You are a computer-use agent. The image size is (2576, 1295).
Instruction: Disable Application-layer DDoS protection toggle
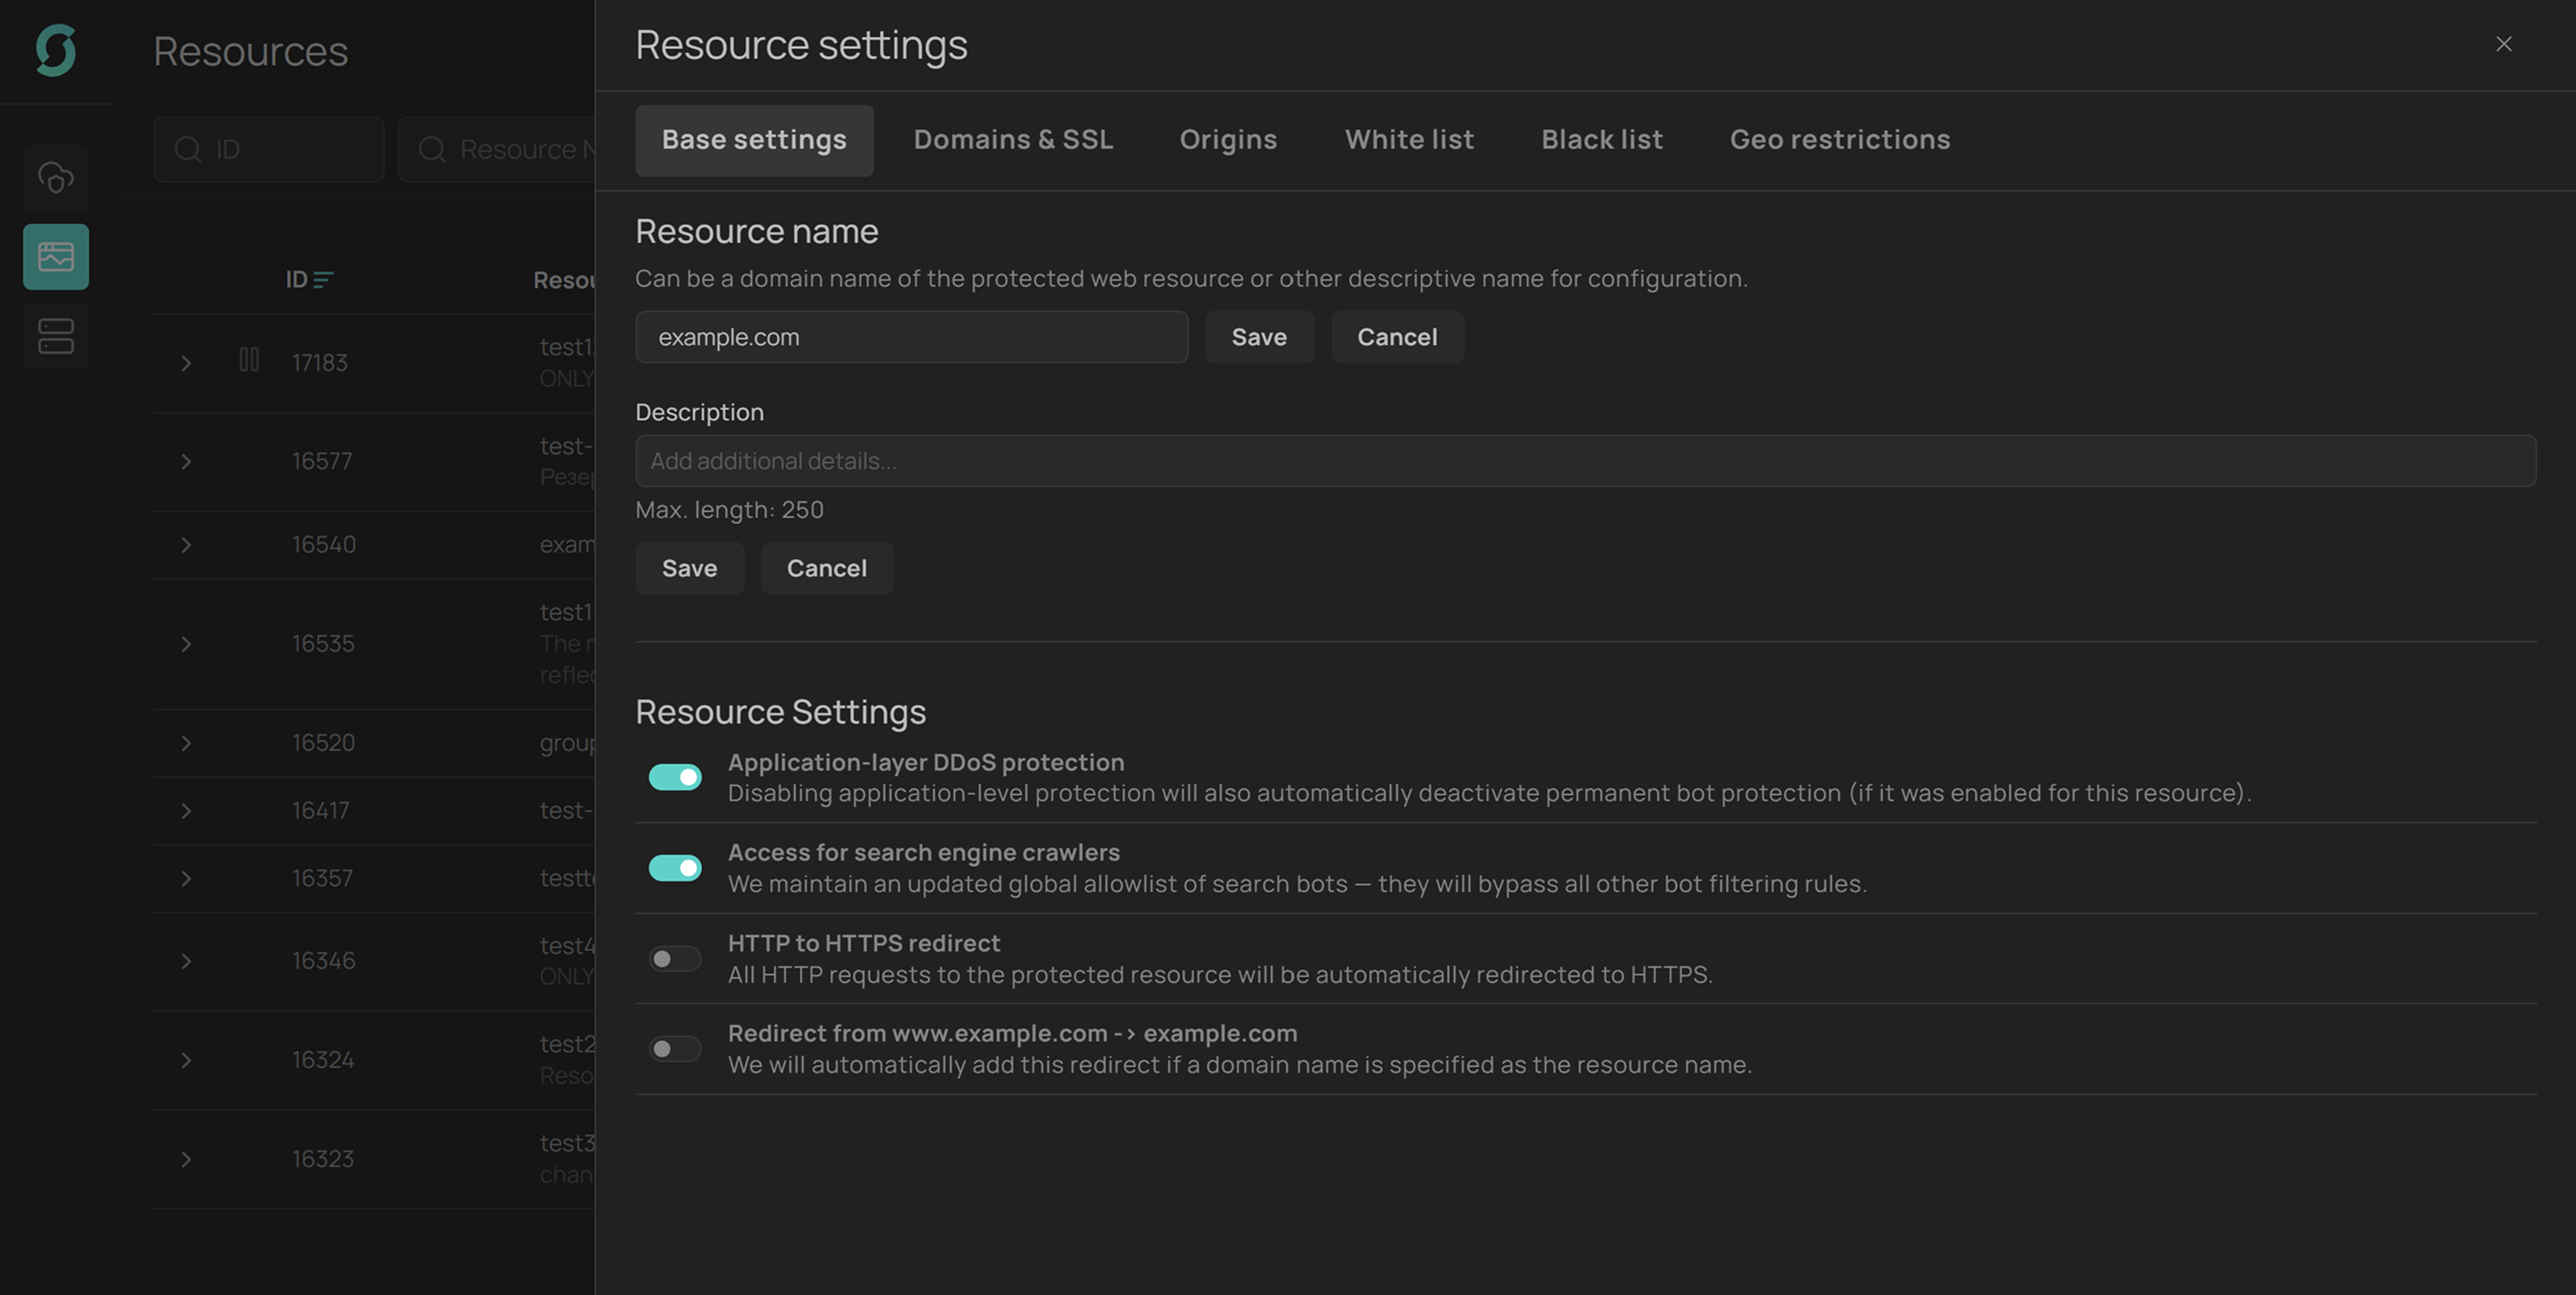675,777
